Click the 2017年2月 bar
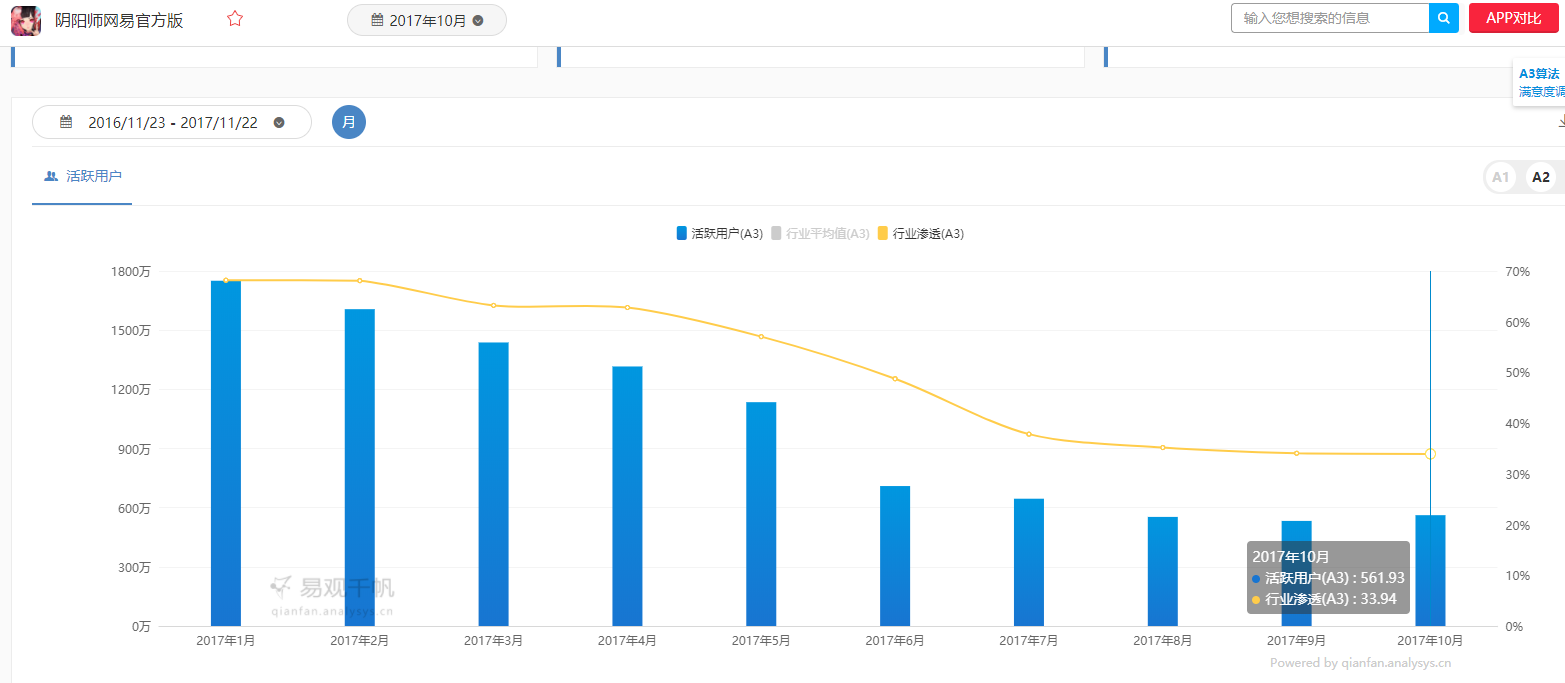Viewport: 1565px width, 683px height. (360, 467)
